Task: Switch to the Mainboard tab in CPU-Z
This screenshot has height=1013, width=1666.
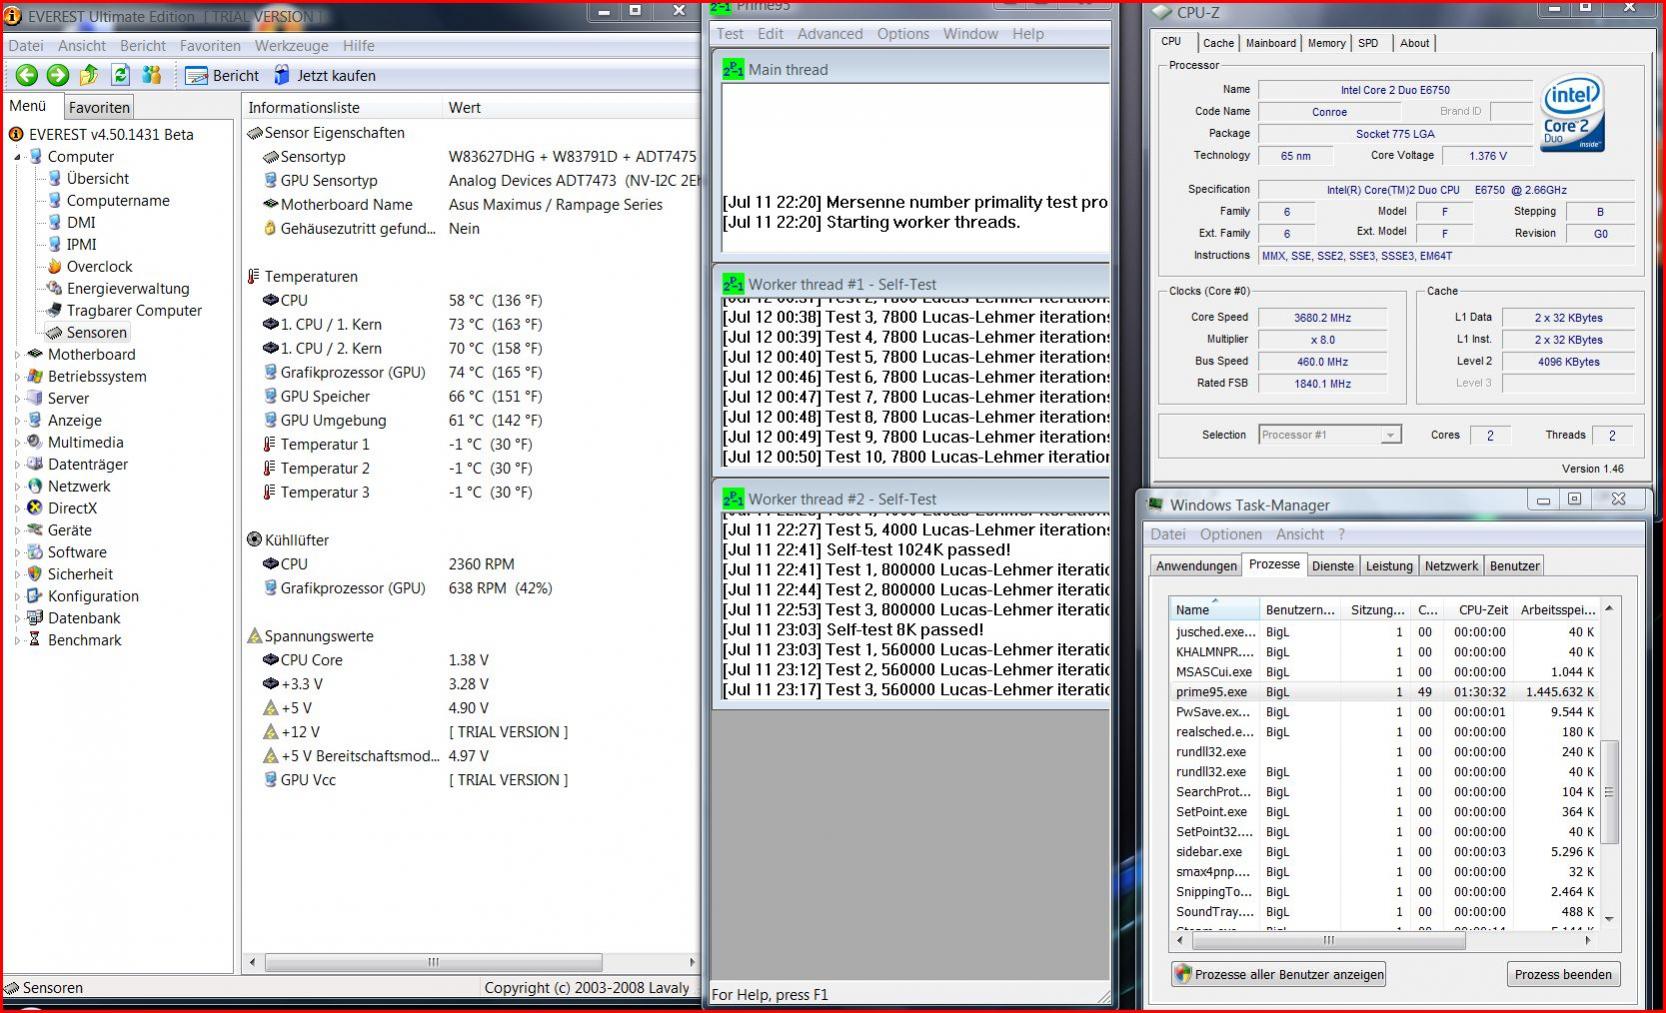Action: pyautogui.click(x=1271, y=43)
